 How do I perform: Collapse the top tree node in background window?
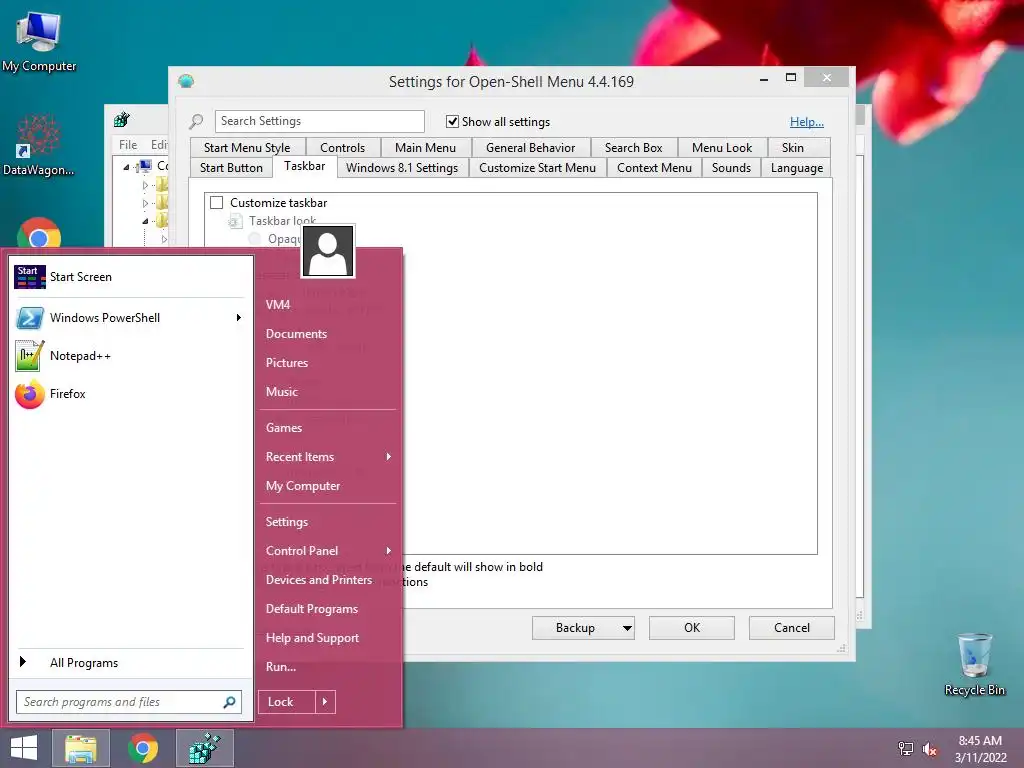coord(126,167)
